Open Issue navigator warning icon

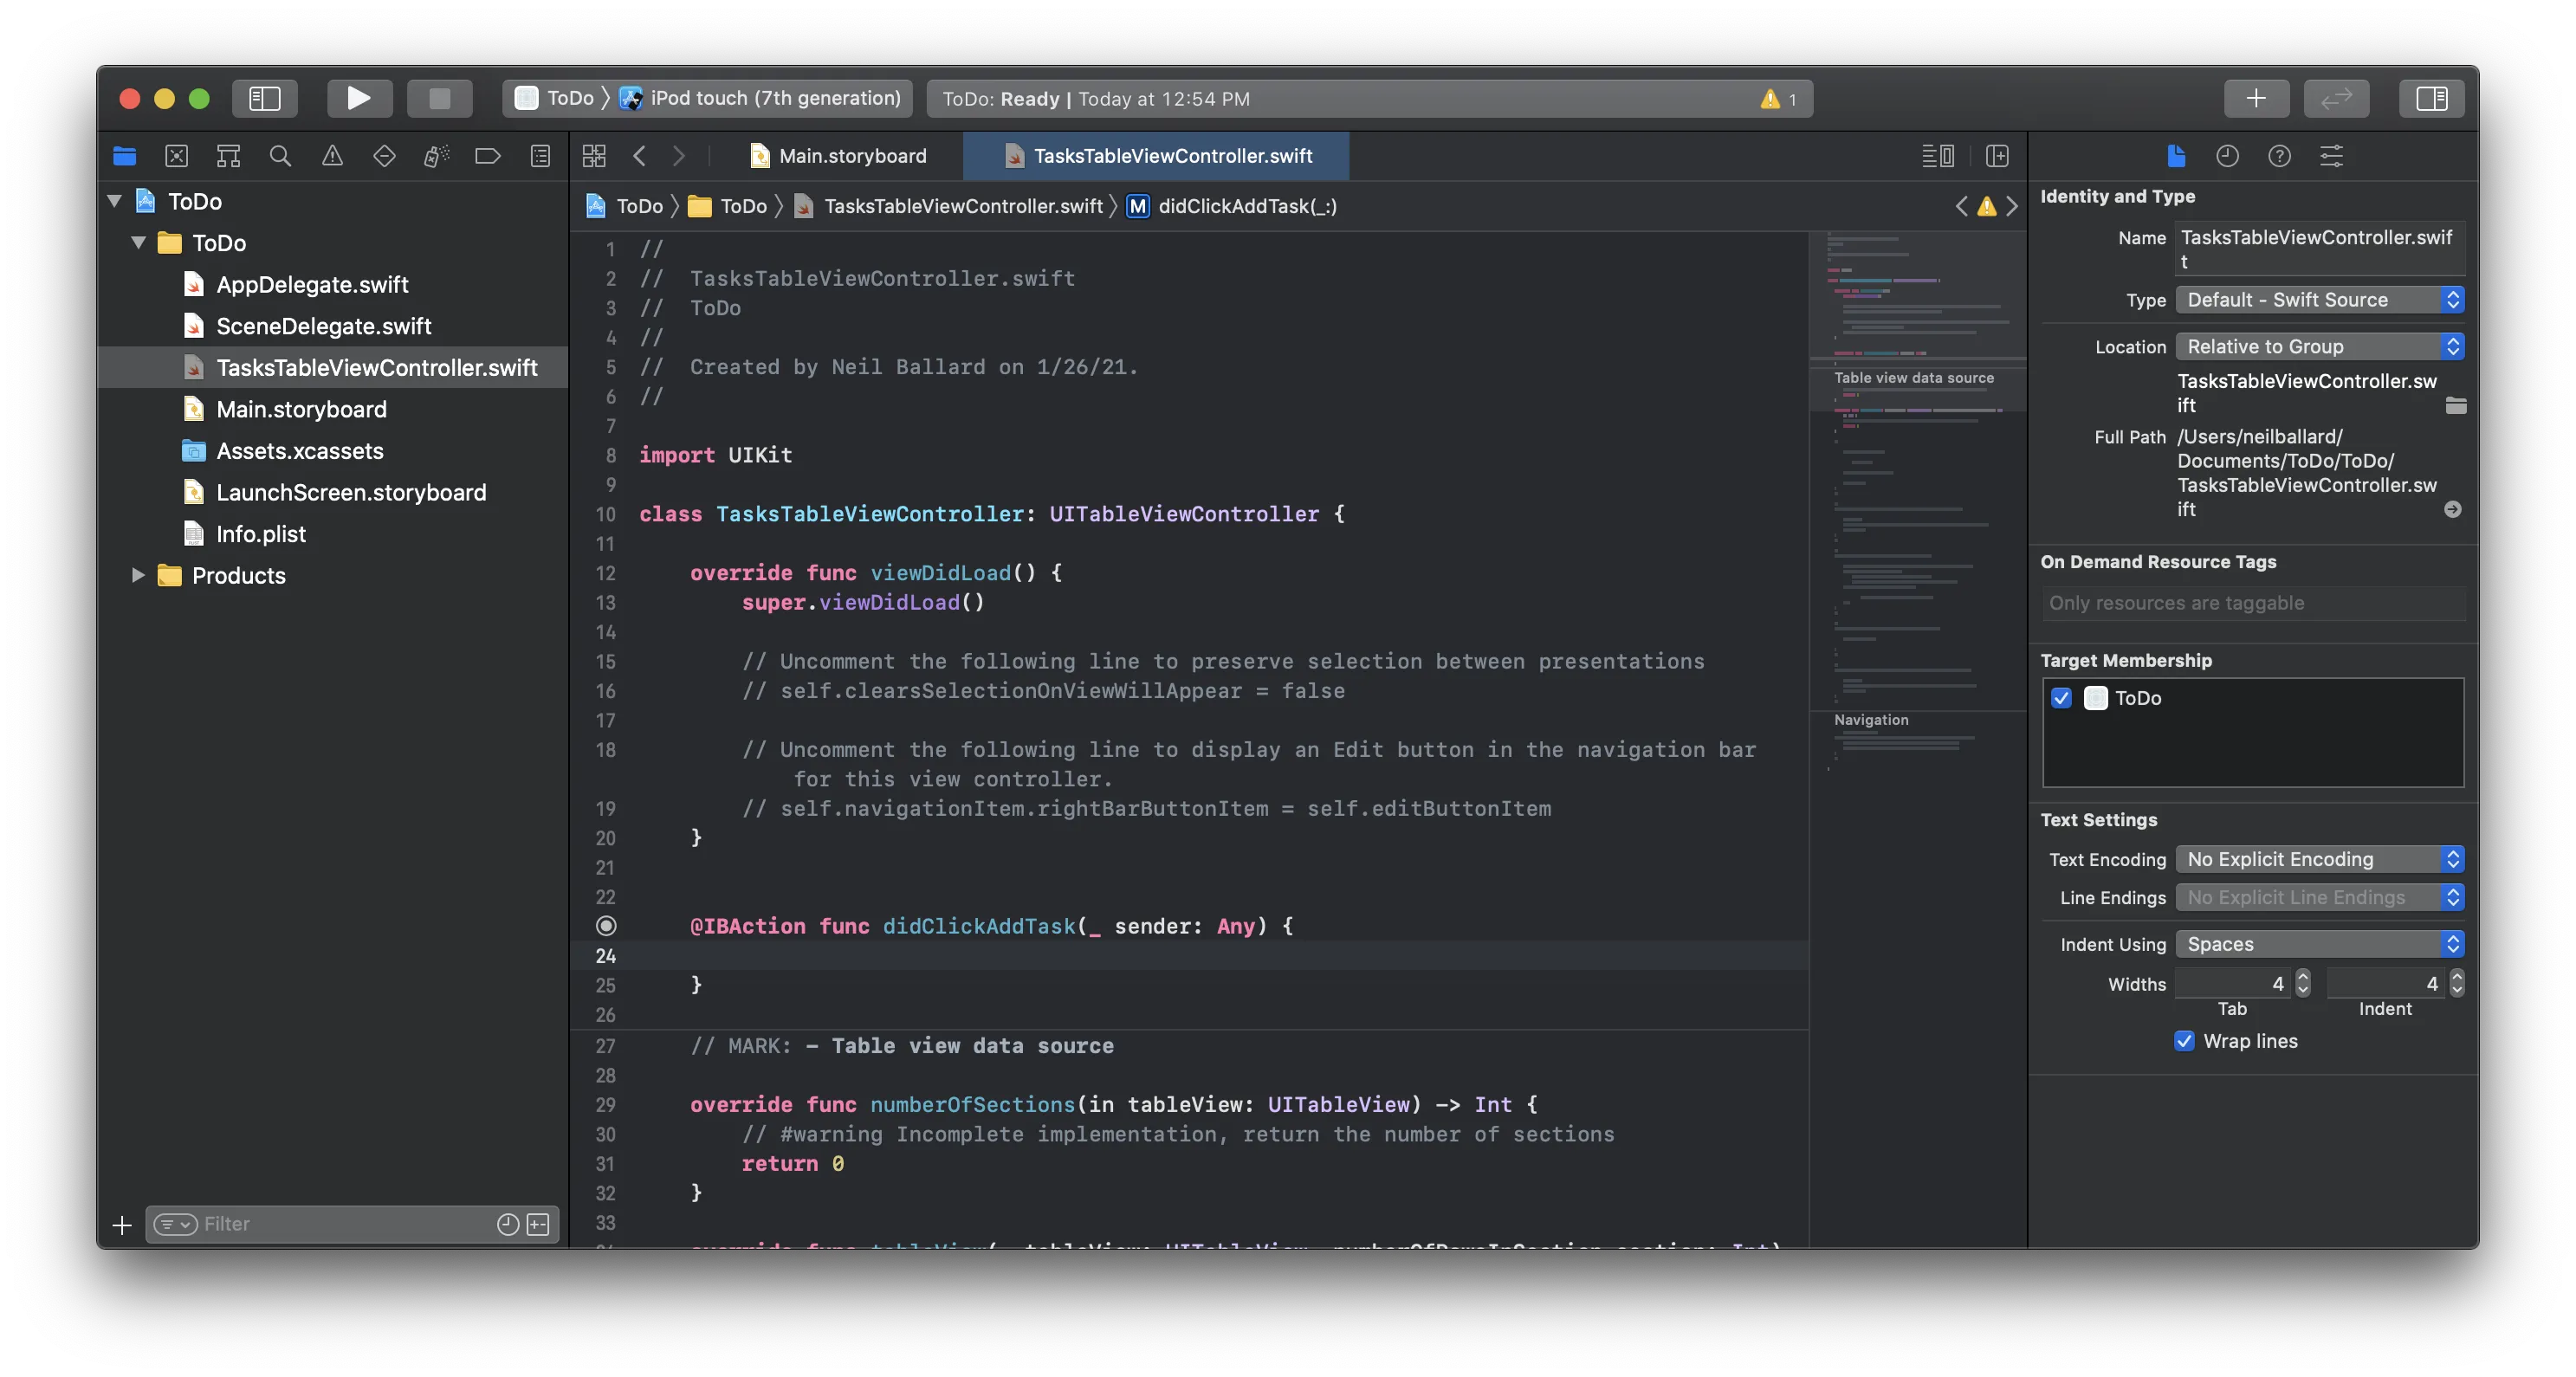point(332,156)
